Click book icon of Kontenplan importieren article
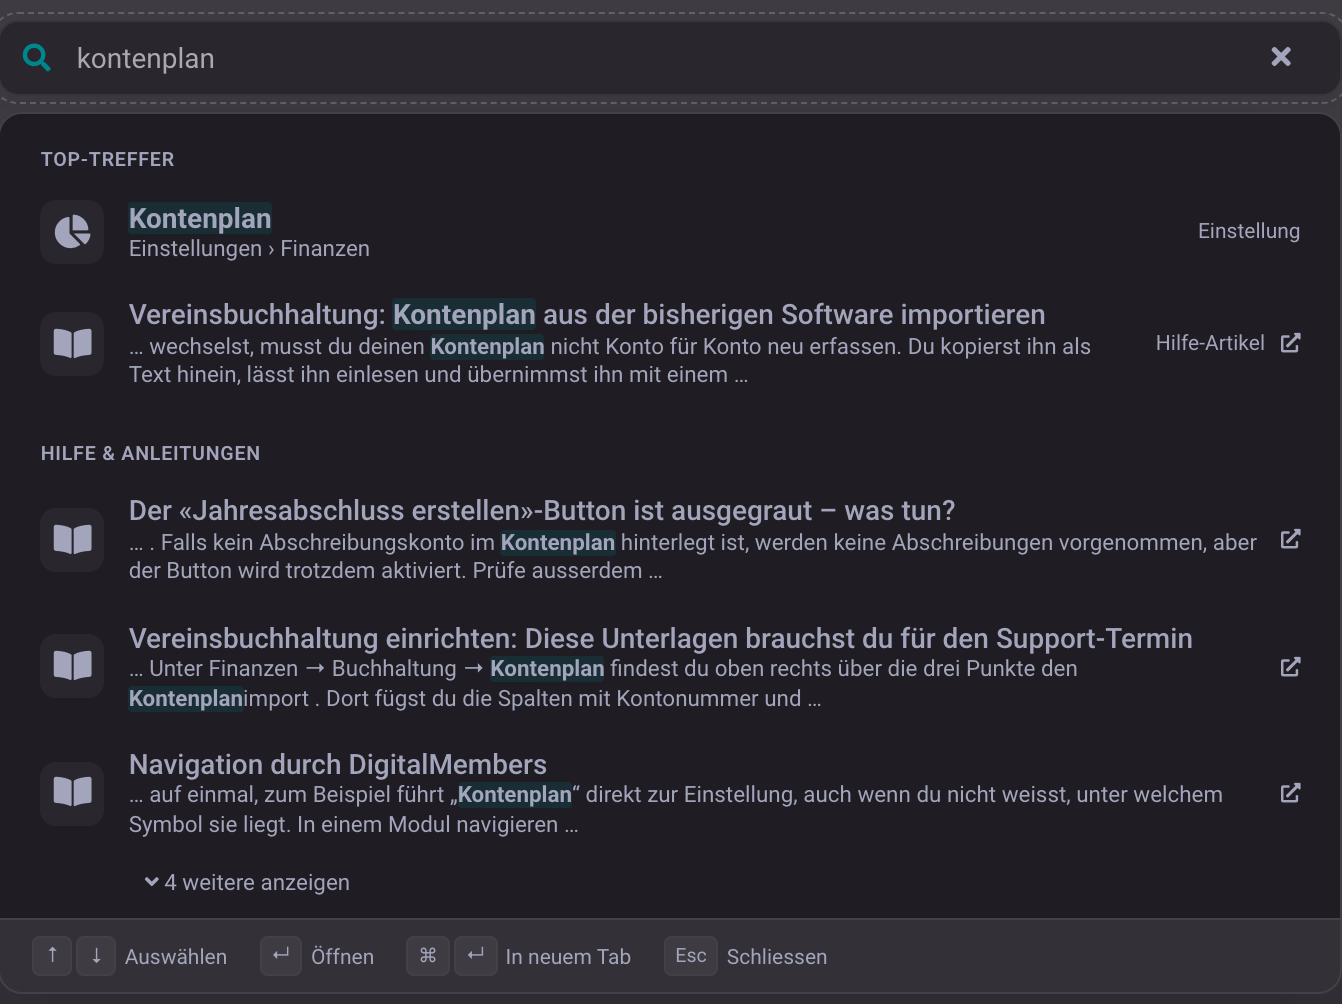 coord(72,344)
